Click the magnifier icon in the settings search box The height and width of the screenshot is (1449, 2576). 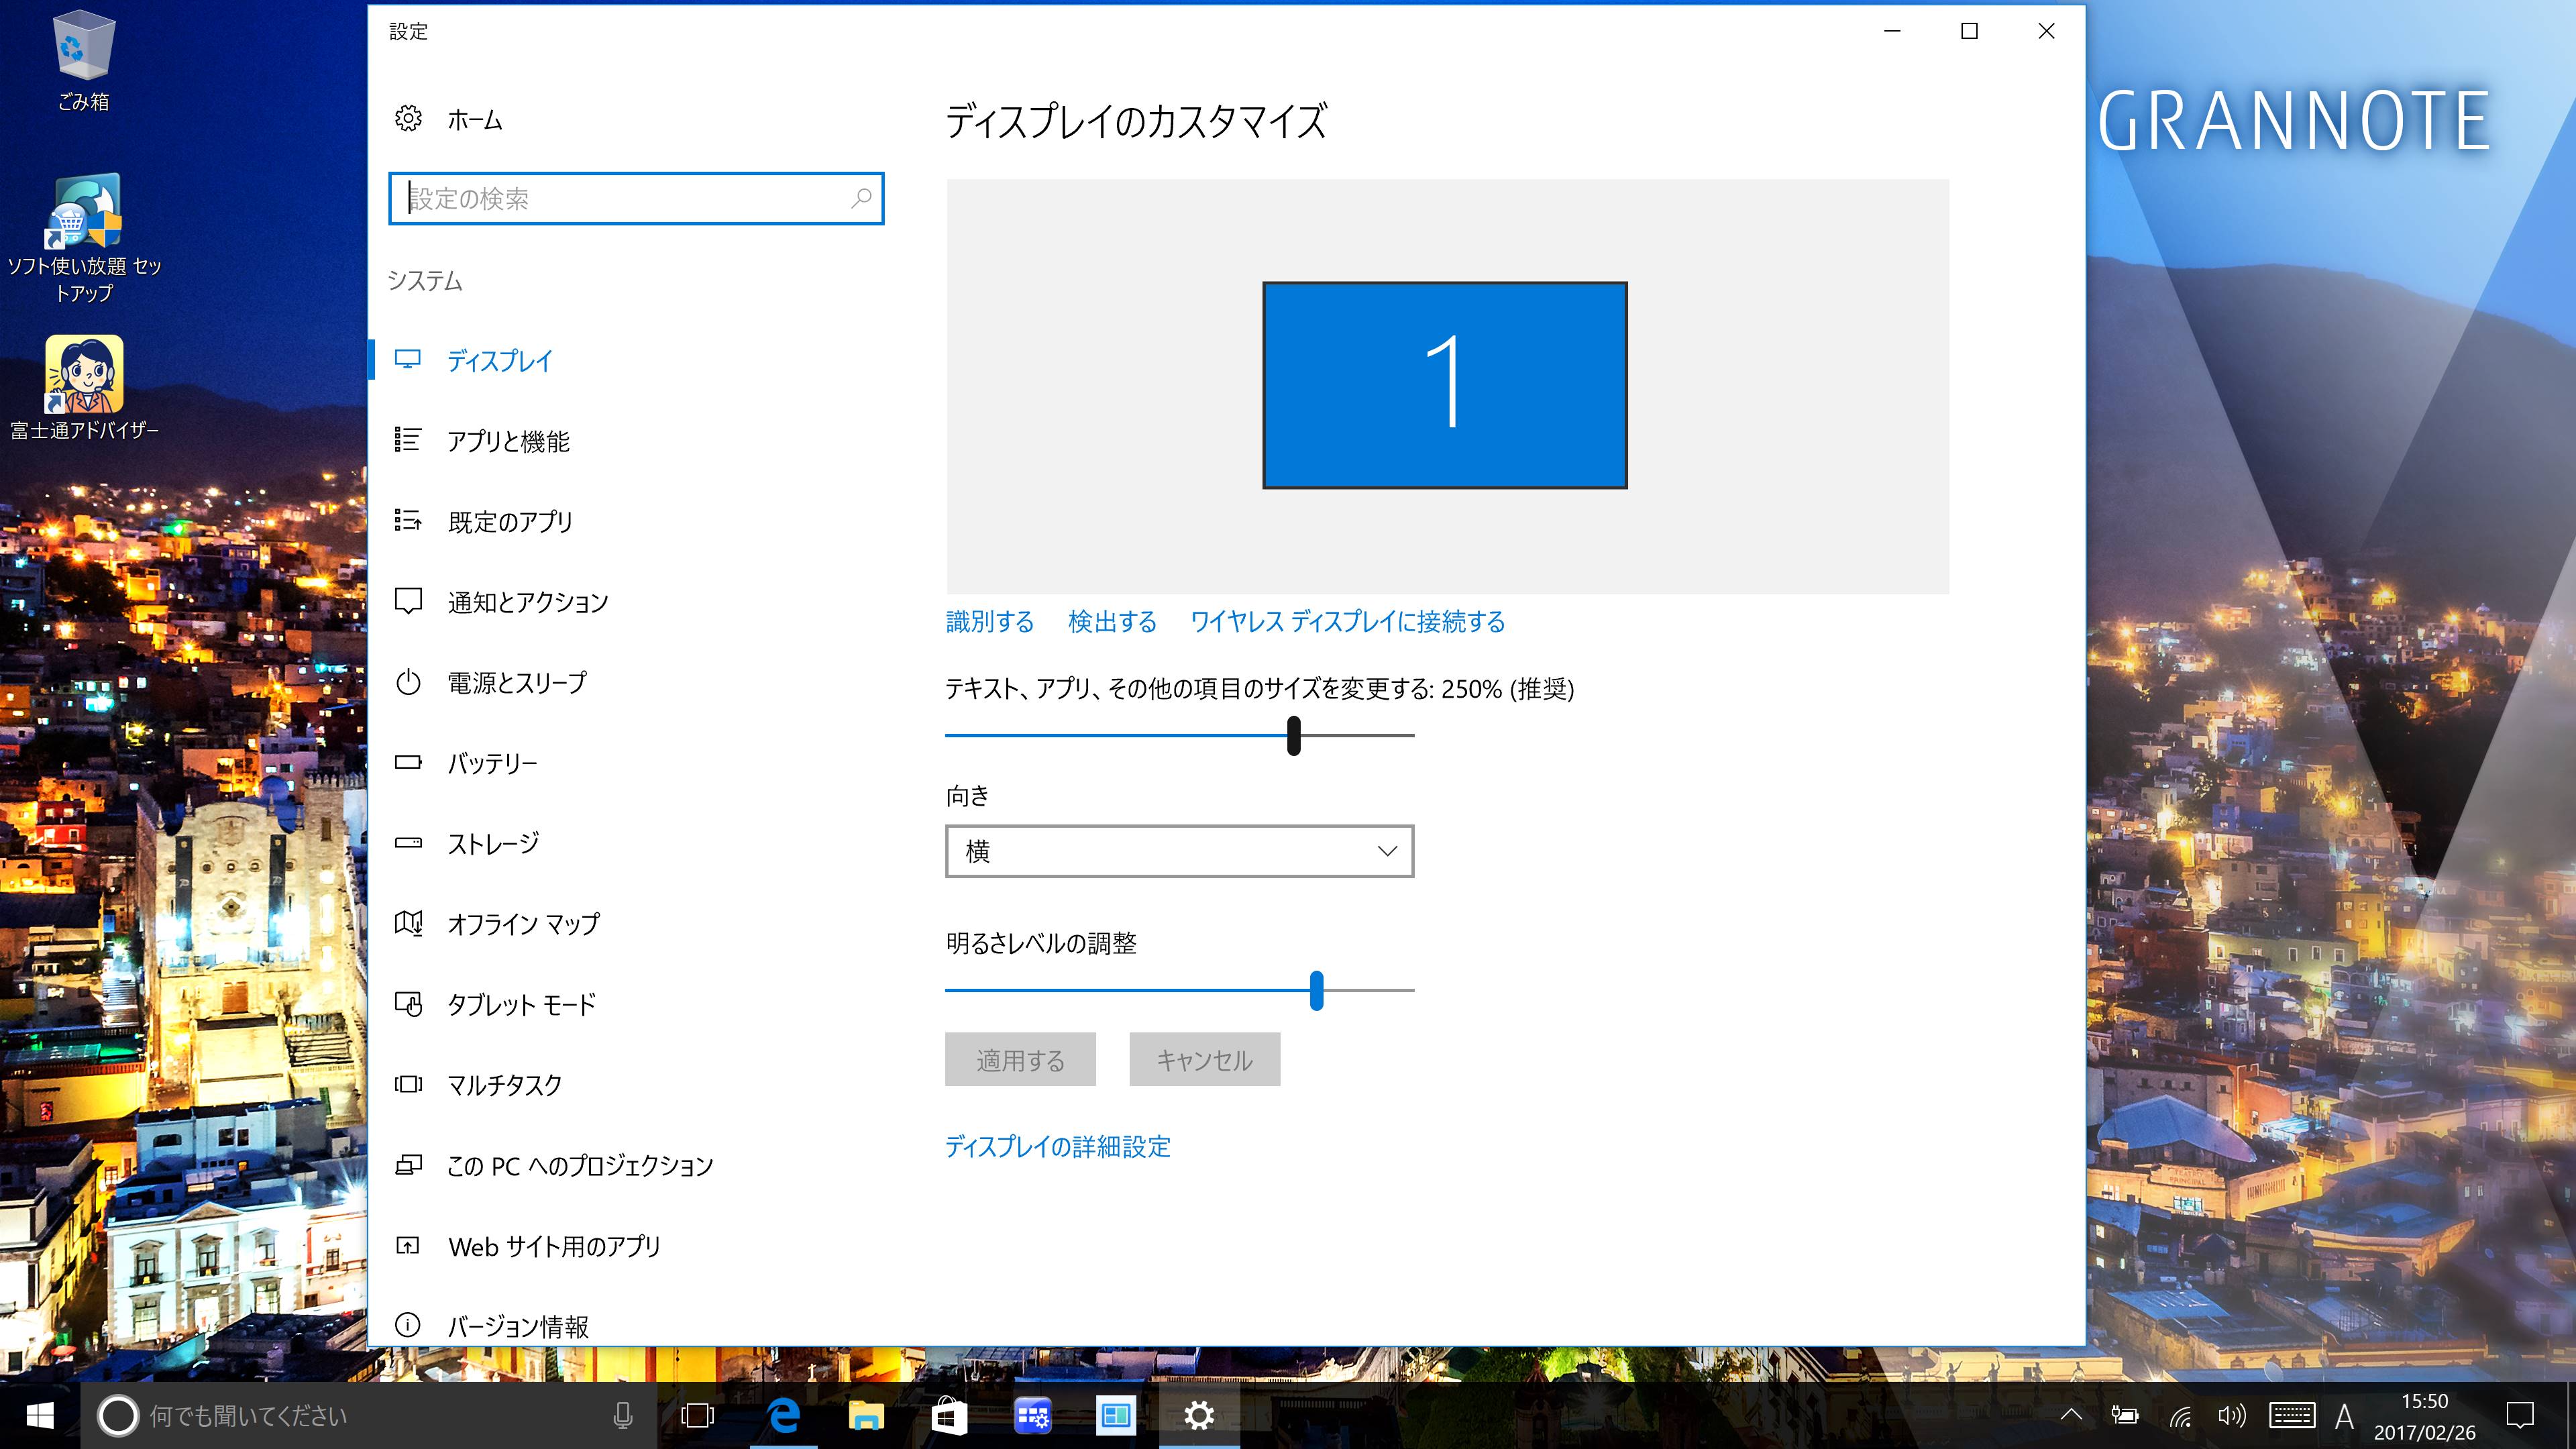(861, 198)
